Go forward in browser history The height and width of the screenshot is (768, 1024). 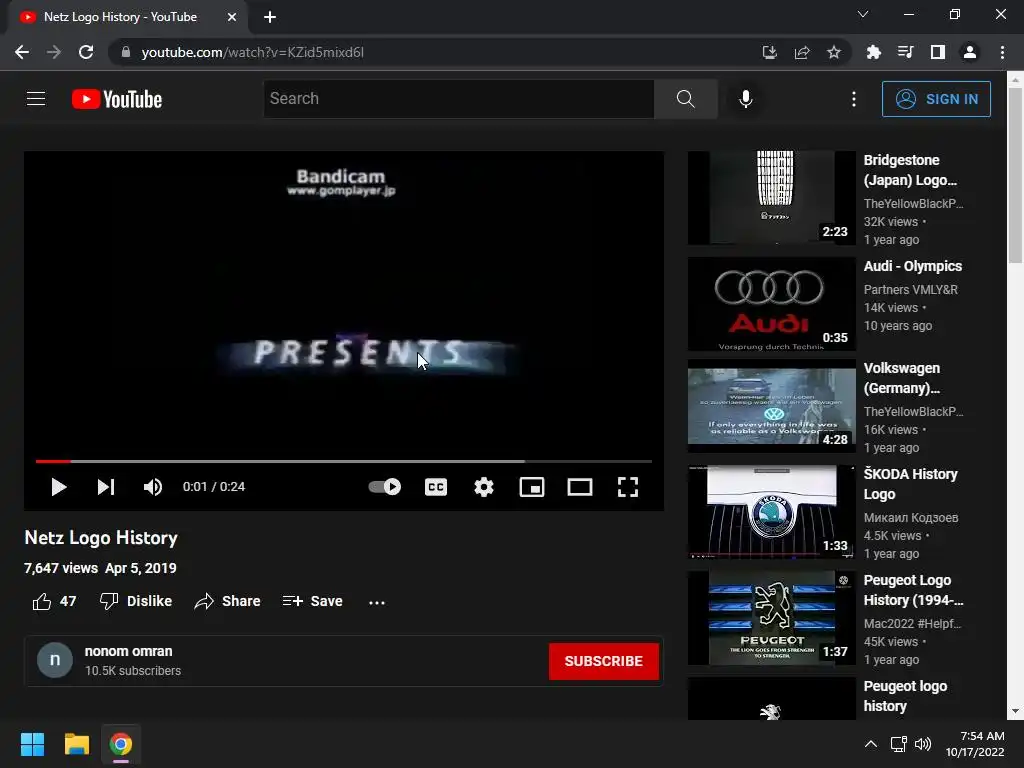pyautogui.click(x=54, y=52)
